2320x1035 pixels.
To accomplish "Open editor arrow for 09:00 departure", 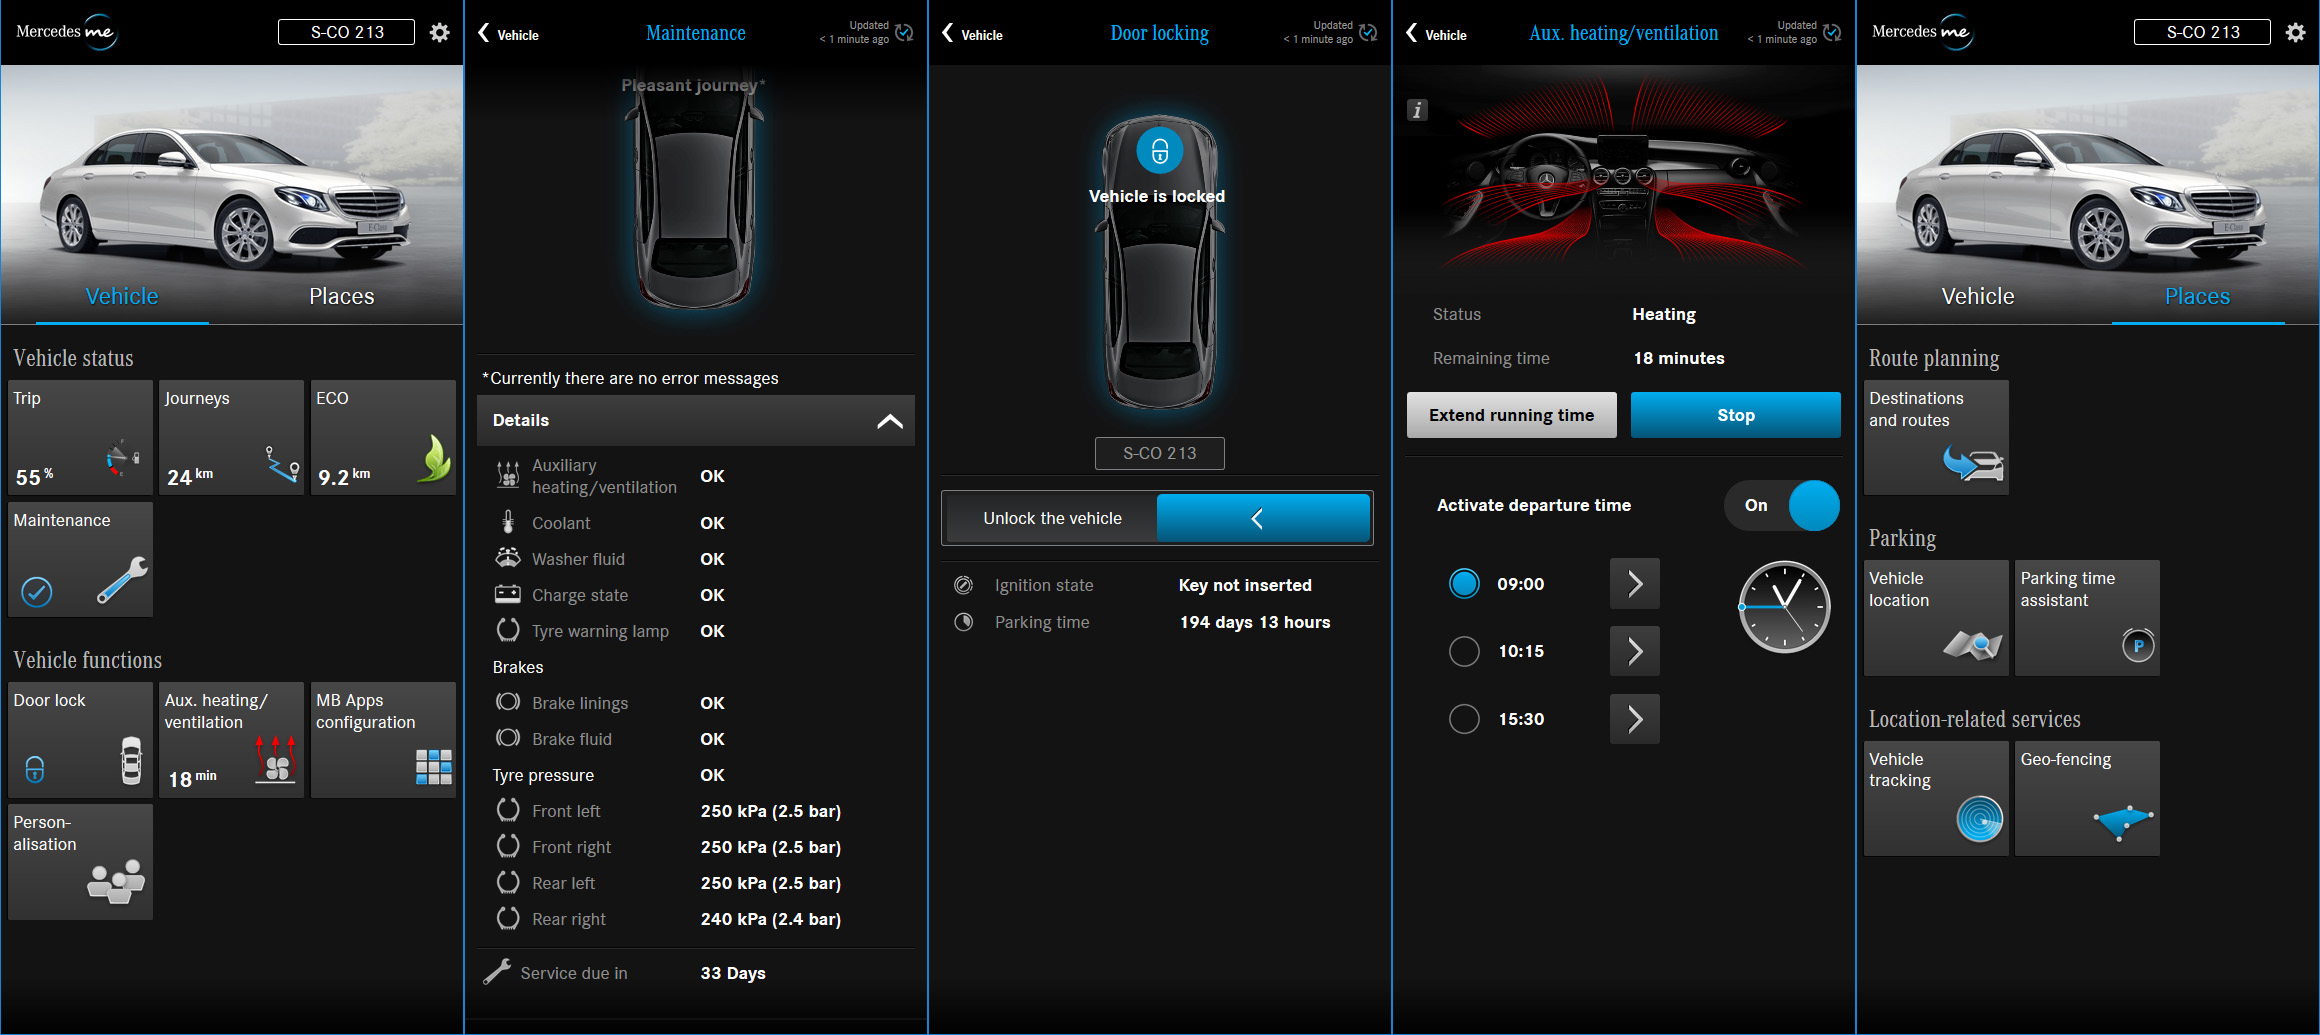I will [x=1635, y=584].
